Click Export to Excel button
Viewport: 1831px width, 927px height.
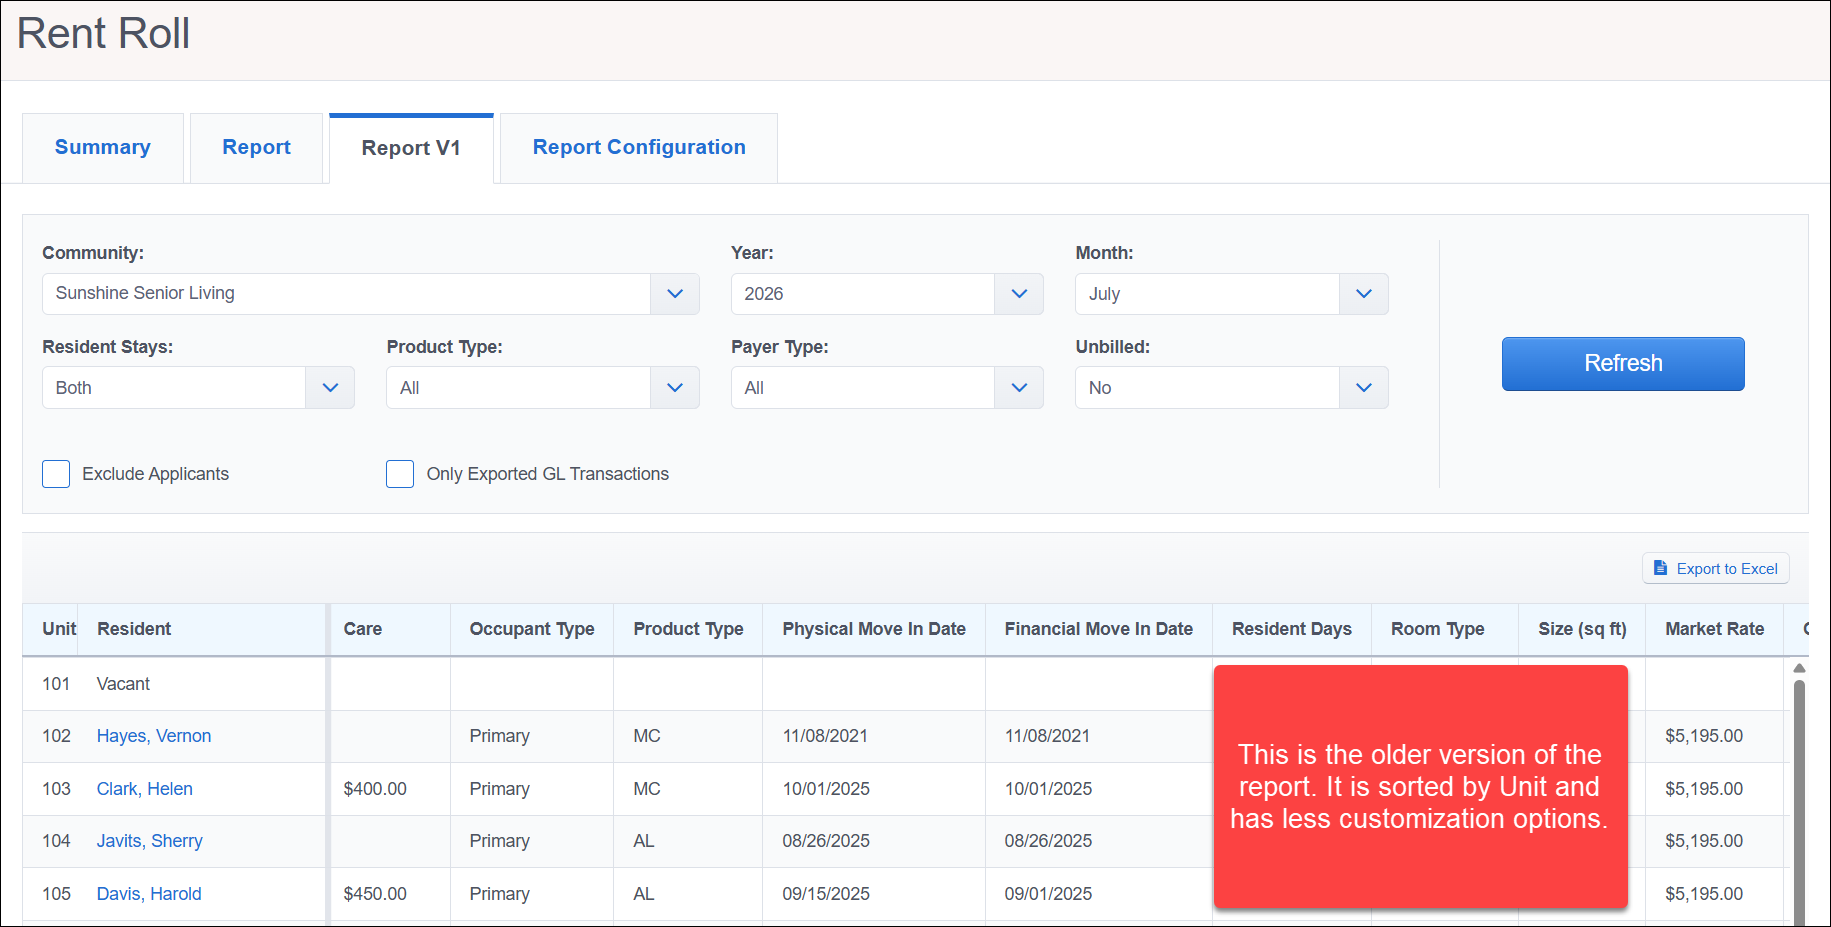(x=1716, y=568)
